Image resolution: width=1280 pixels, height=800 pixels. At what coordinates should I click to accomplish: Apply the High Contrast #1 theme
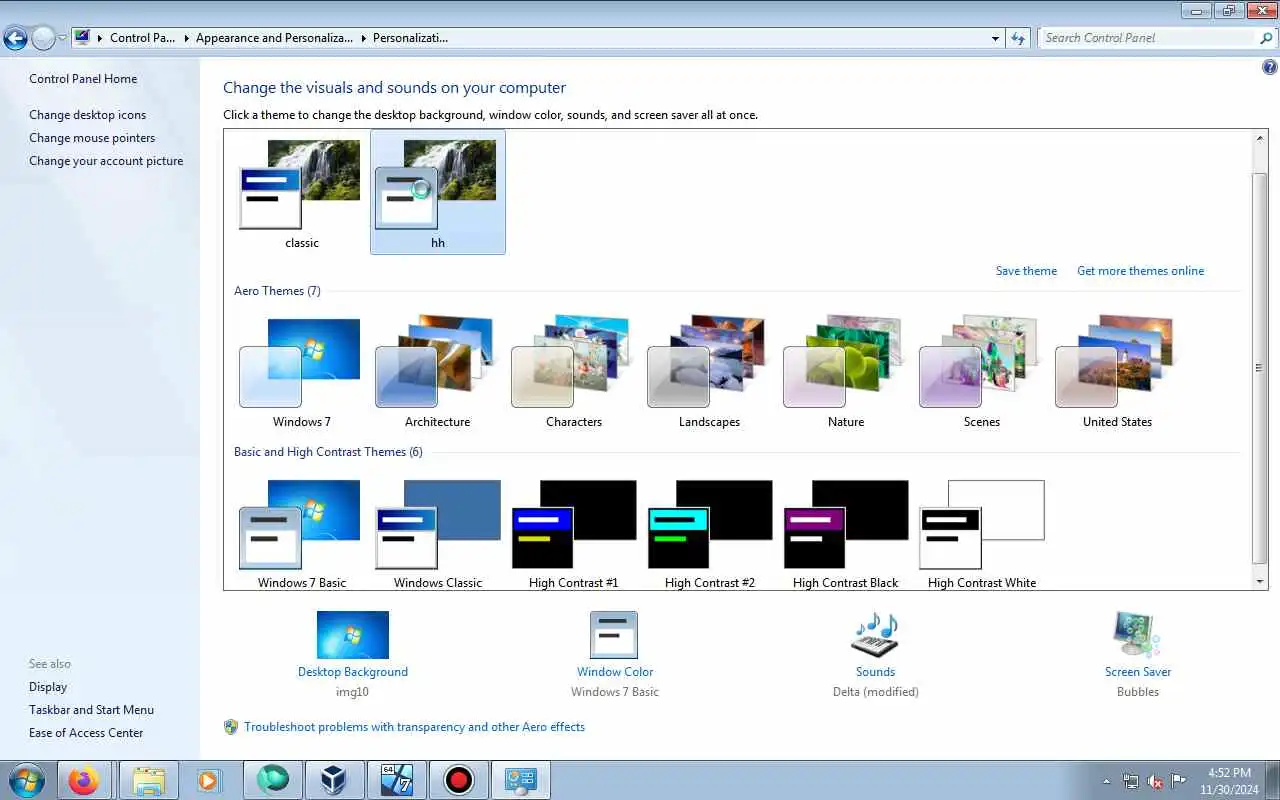[x=573, y=533]
